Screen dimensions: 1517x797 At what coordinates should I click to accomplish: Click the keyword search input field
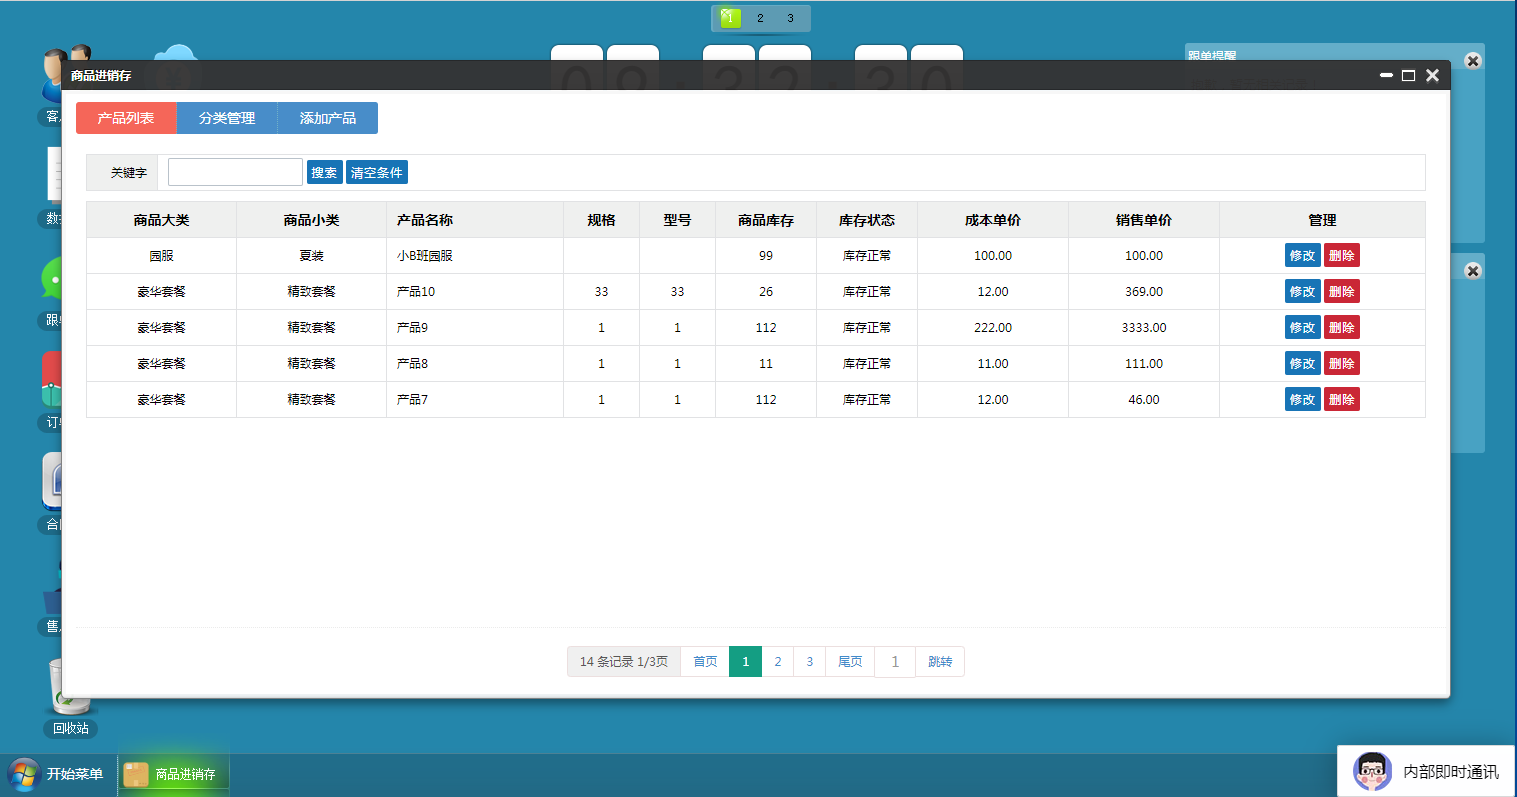pos(235,172)
